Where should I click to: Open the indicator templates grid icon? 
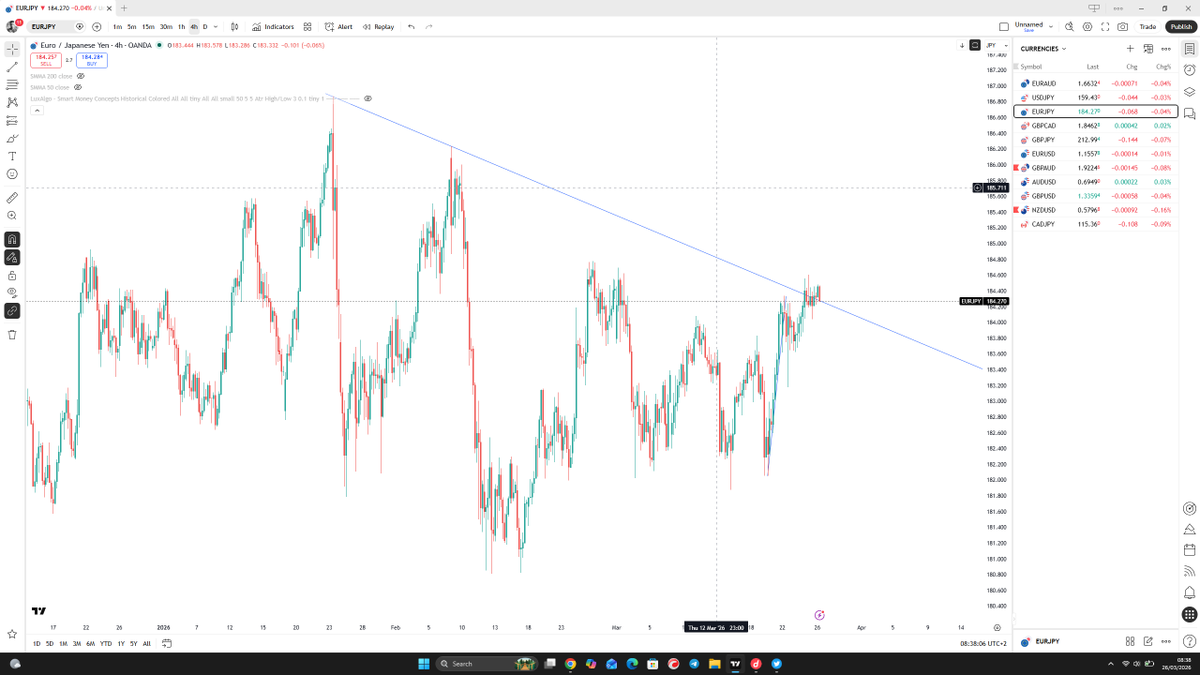308,27
